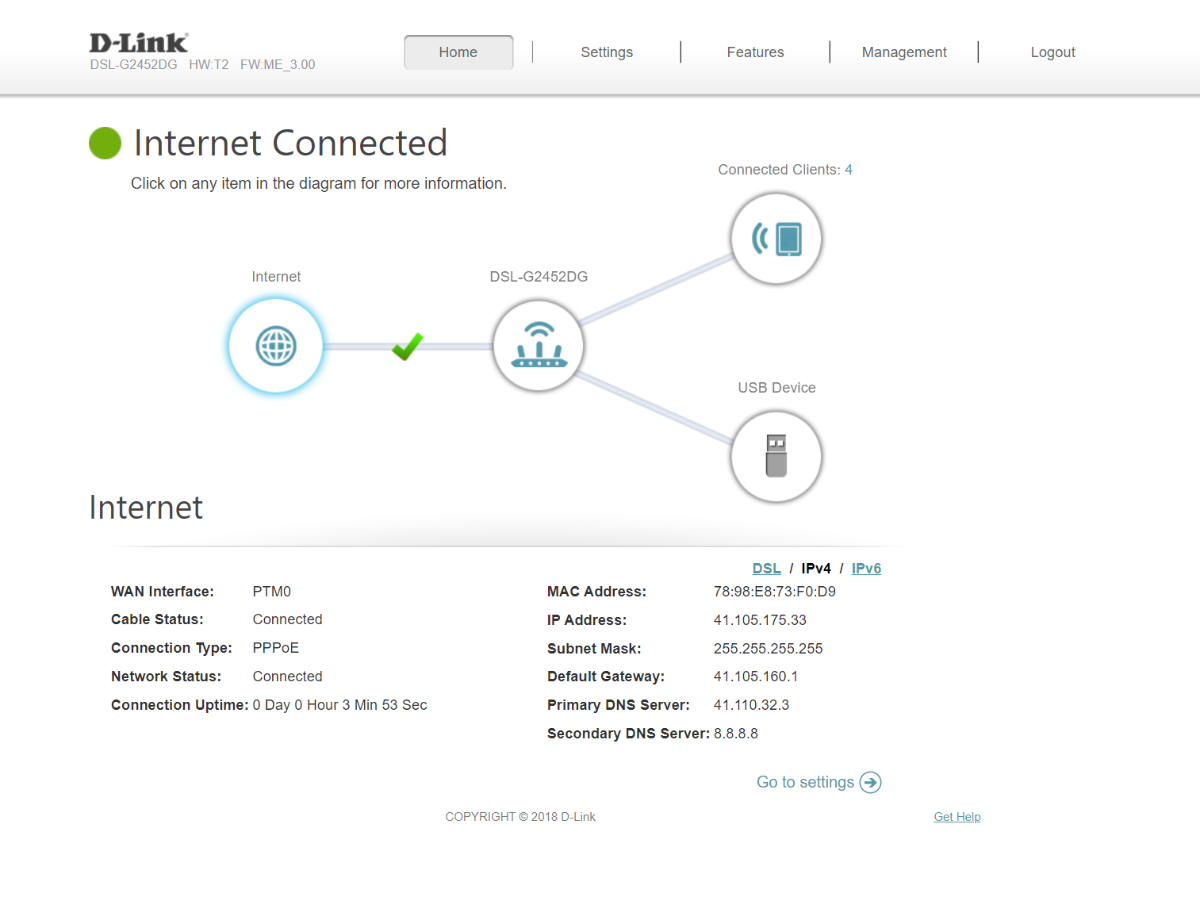Open the Features menu
1200x897 pixels.
click(x=755, y=52)
